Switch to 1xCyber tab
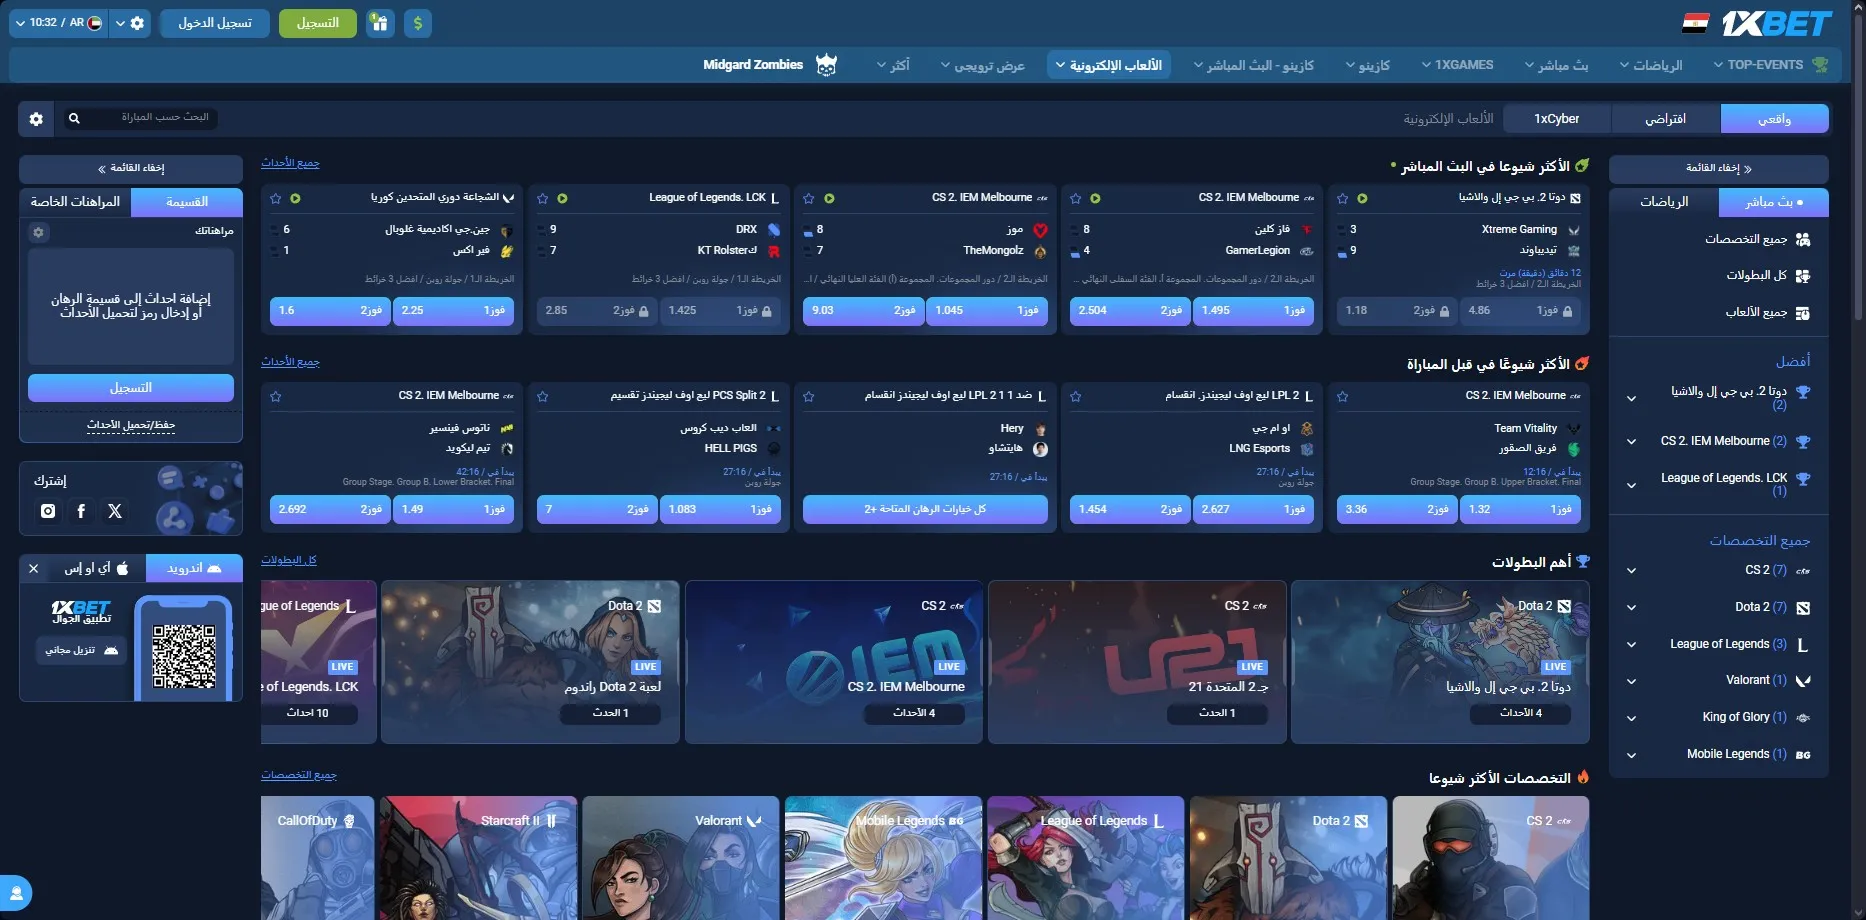The width and height of the screenshot is (1866, 920). 1557,119
